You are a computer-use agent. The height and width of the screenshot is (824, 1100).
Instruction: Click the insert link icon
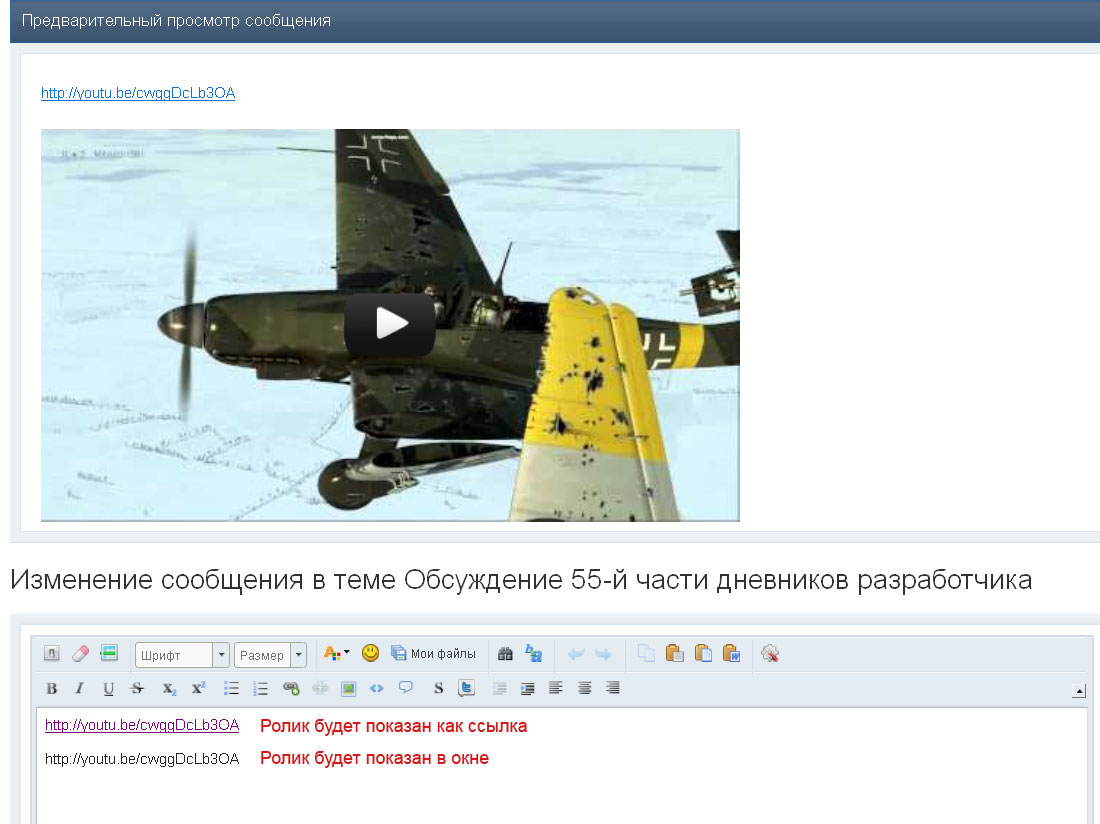291,689
